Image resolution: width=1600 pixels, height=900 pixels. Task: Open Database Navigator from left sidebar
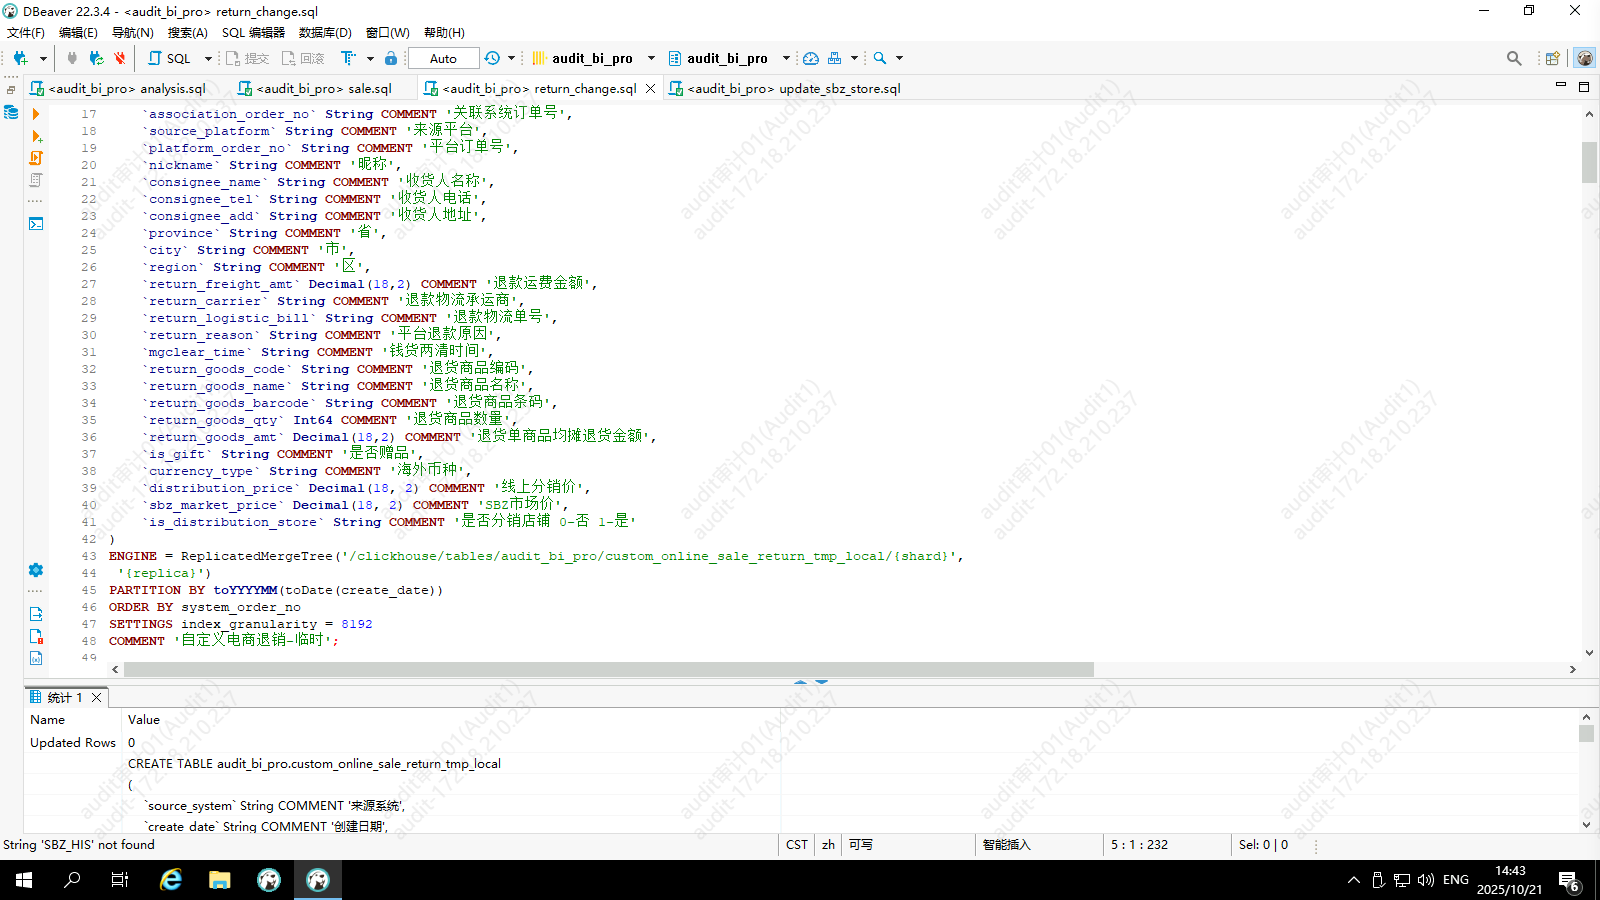tap(11, 112)
